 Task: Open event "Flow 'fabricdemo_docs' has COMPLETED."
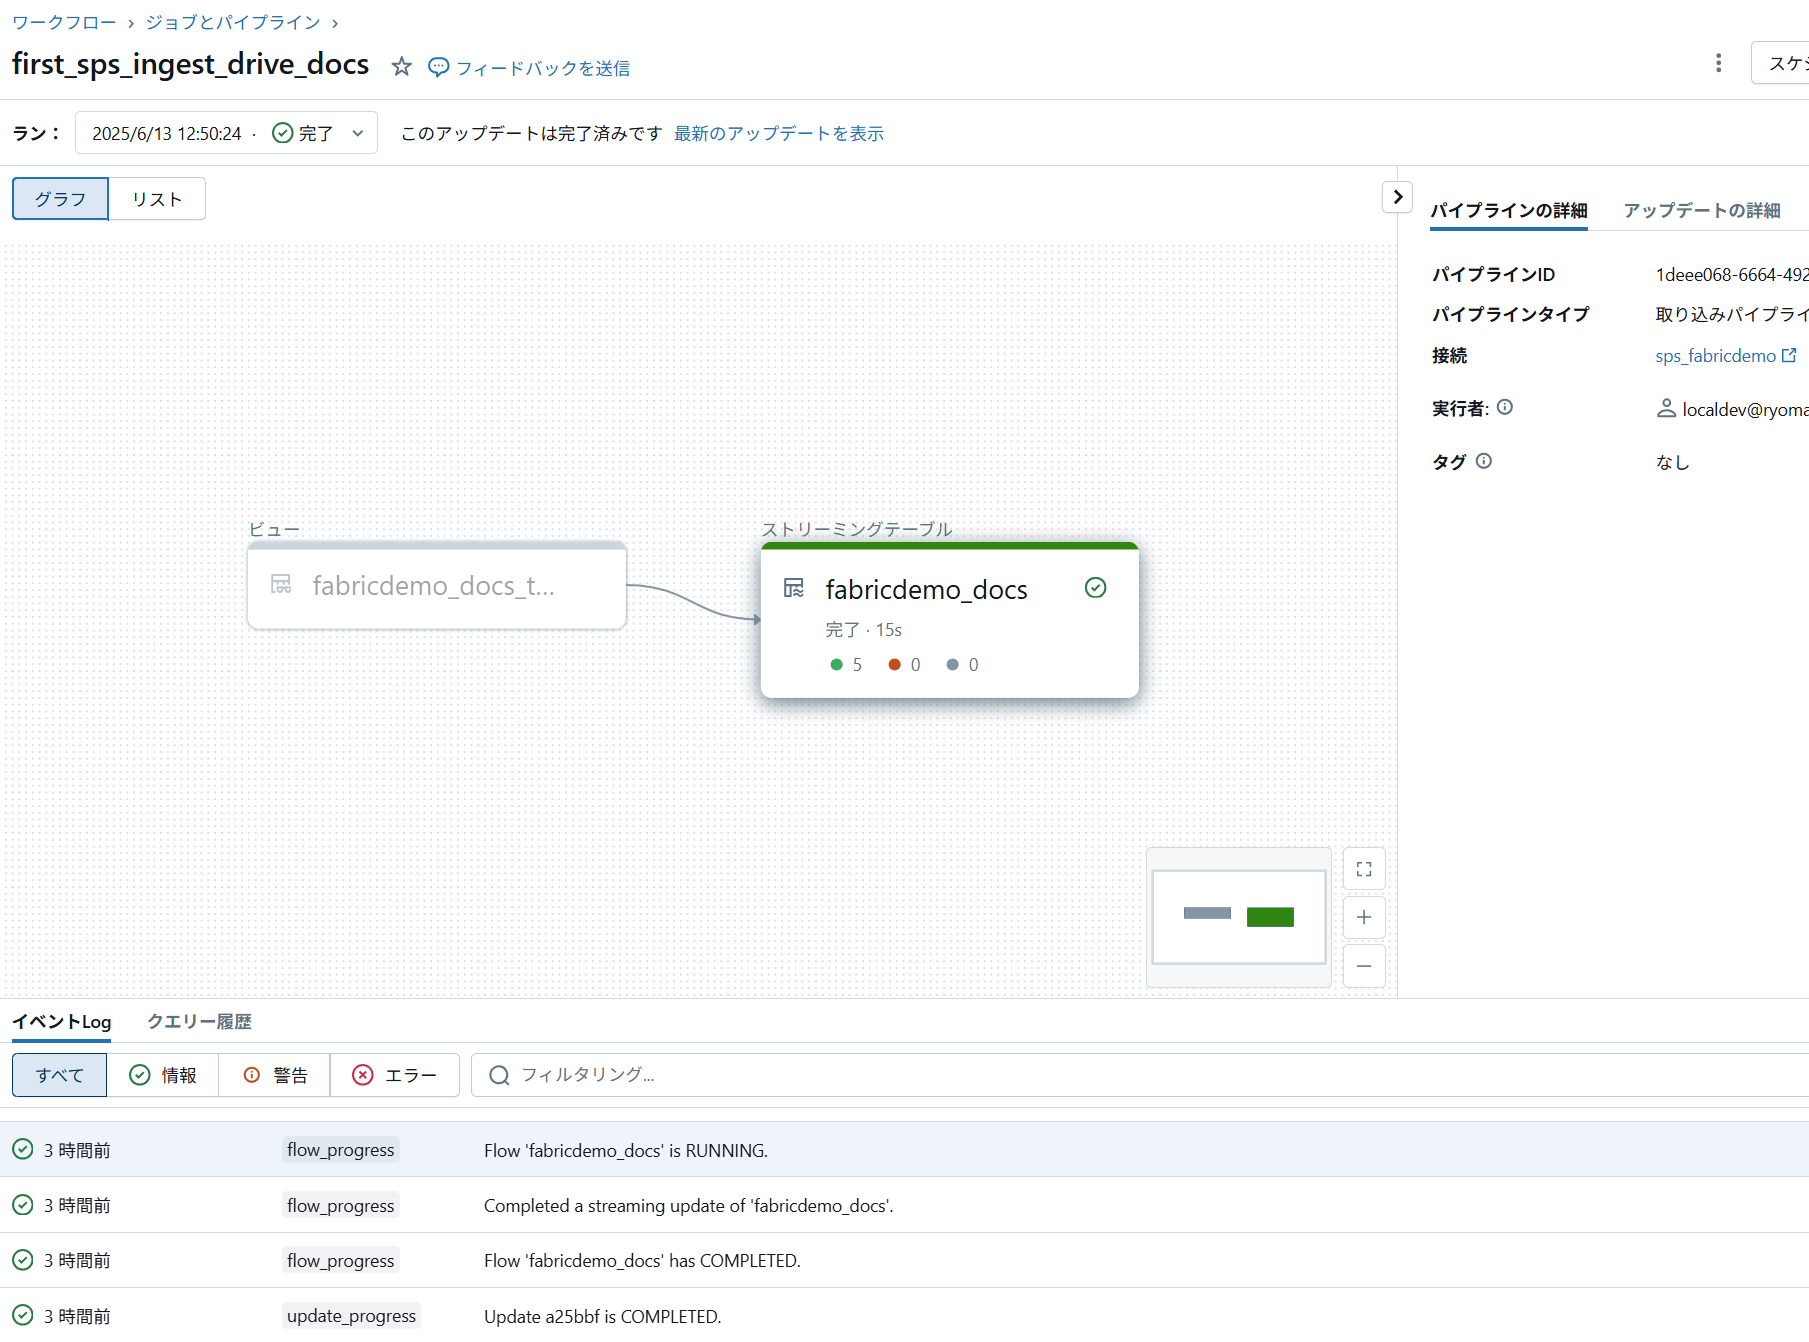point(642,1261)
